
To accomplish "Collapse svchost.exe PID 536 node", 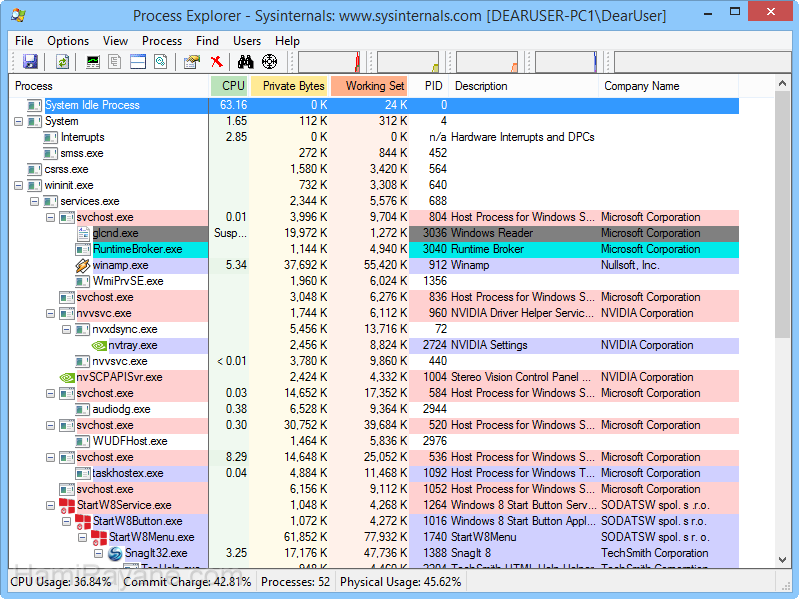I will [50, 457].
